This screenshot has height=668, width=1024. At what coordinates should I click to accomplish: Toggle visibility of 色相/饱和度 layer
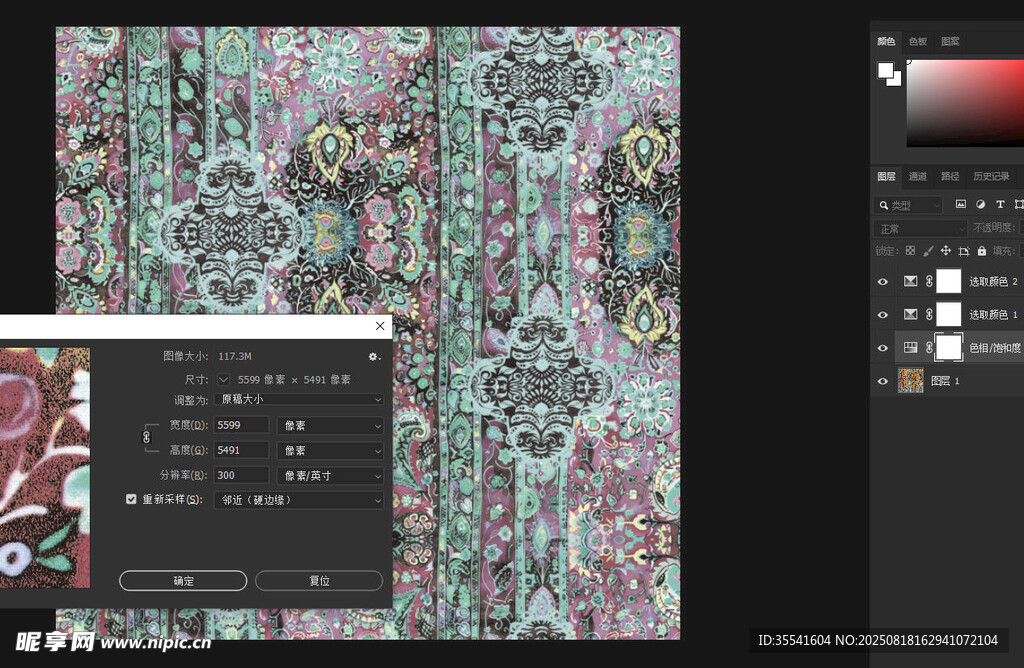(x=882, y=348)
